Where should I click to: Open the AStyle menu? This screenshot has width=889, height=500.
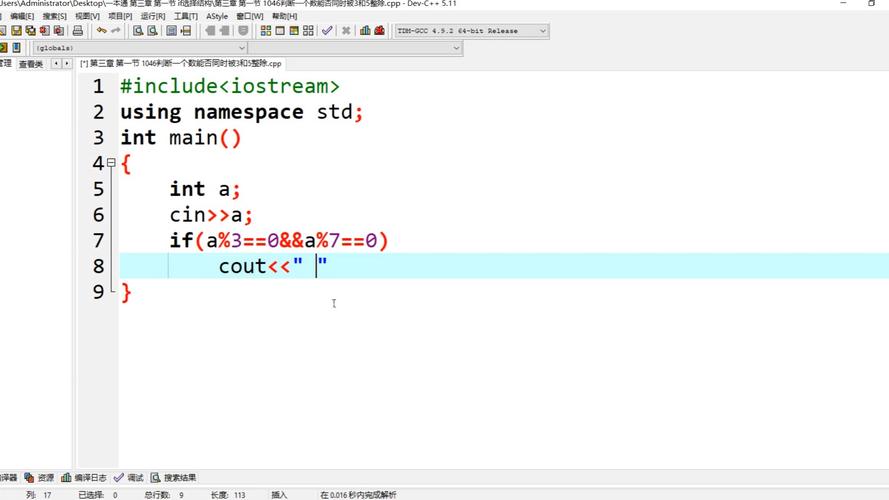click(217, 16)
